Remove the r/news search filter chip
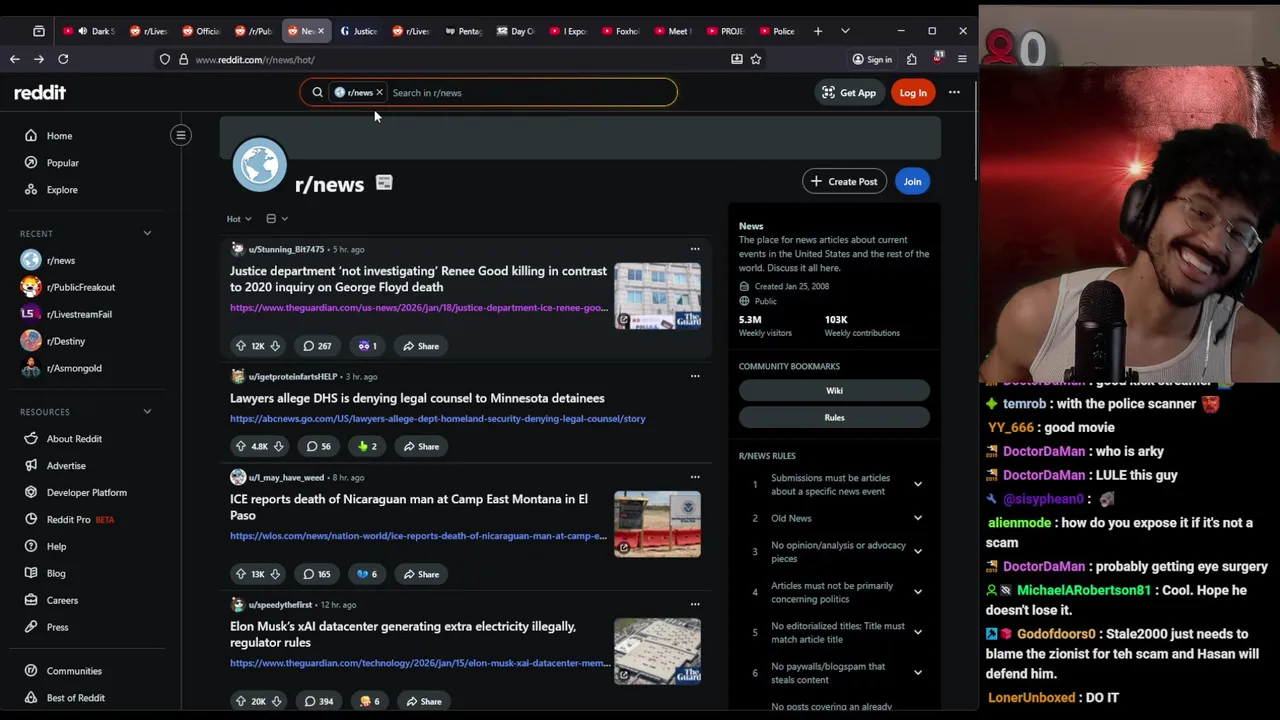The width and height of the screenshot is (1280, 720). 379,93
